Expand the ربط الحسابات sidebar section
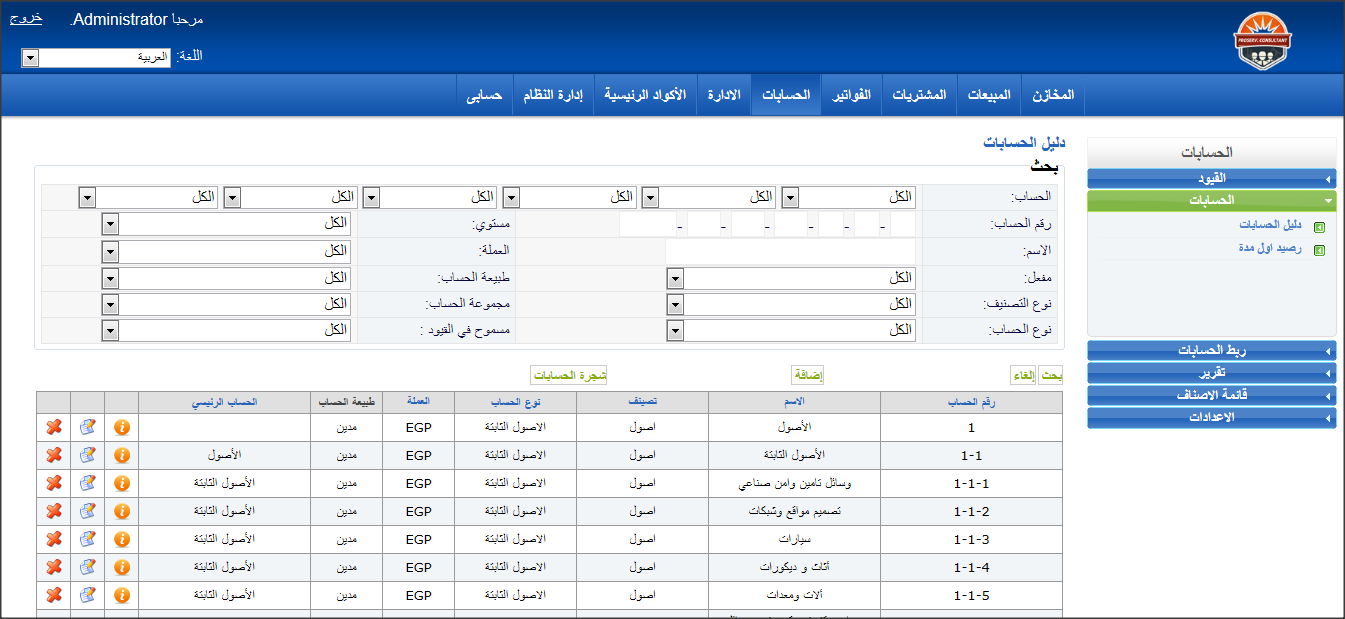Image resolution: width=1345 pixels, height=619 pixels. pyautogui.click(x=1211, y=351)
